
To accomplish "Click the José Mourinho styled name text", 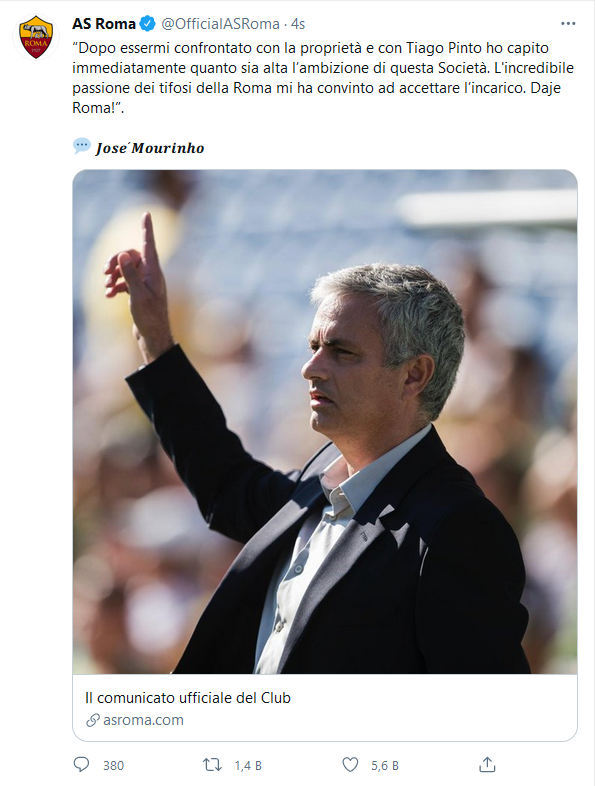I will pyautogui.click(x=150, y=148).
